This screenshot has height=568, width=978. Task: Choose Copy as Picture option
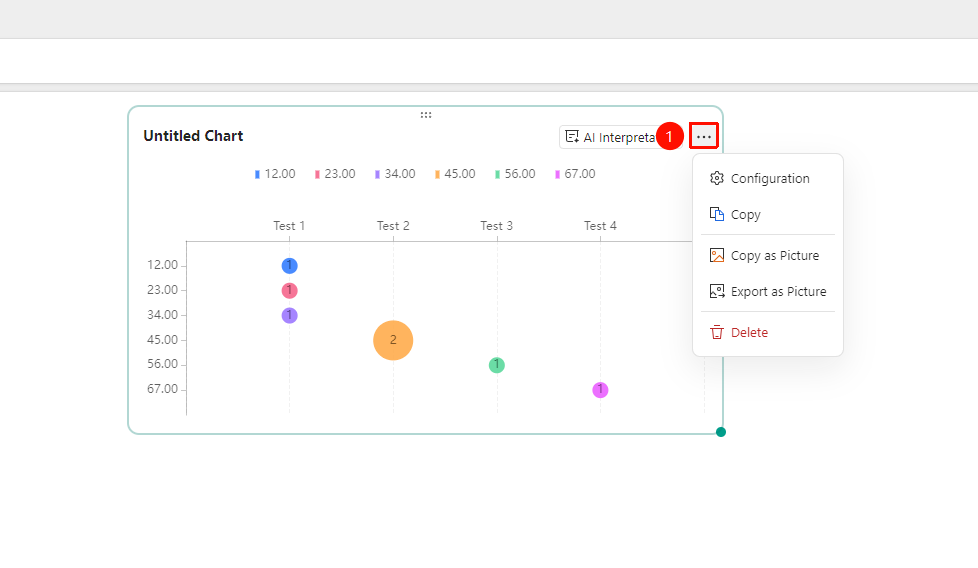pyautogui.click(x=768, y=256)
